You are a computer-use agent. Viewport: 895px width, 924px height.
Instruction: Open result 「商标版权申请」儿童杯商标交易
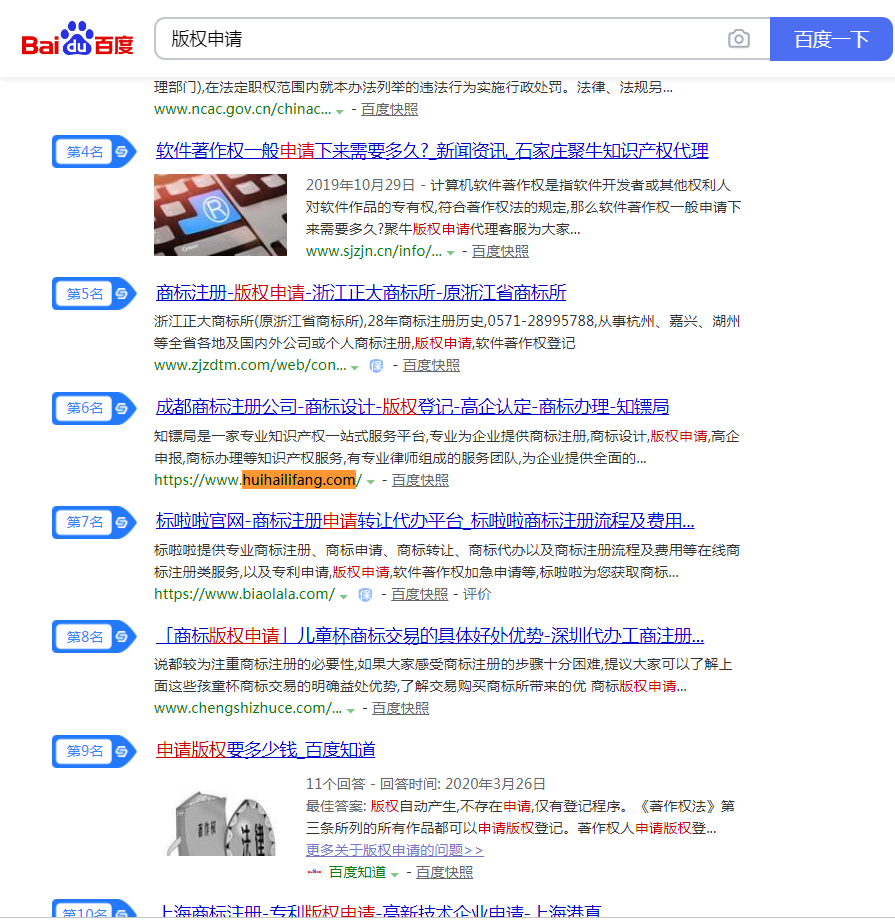pyautogui.click(x=430, y=635)
